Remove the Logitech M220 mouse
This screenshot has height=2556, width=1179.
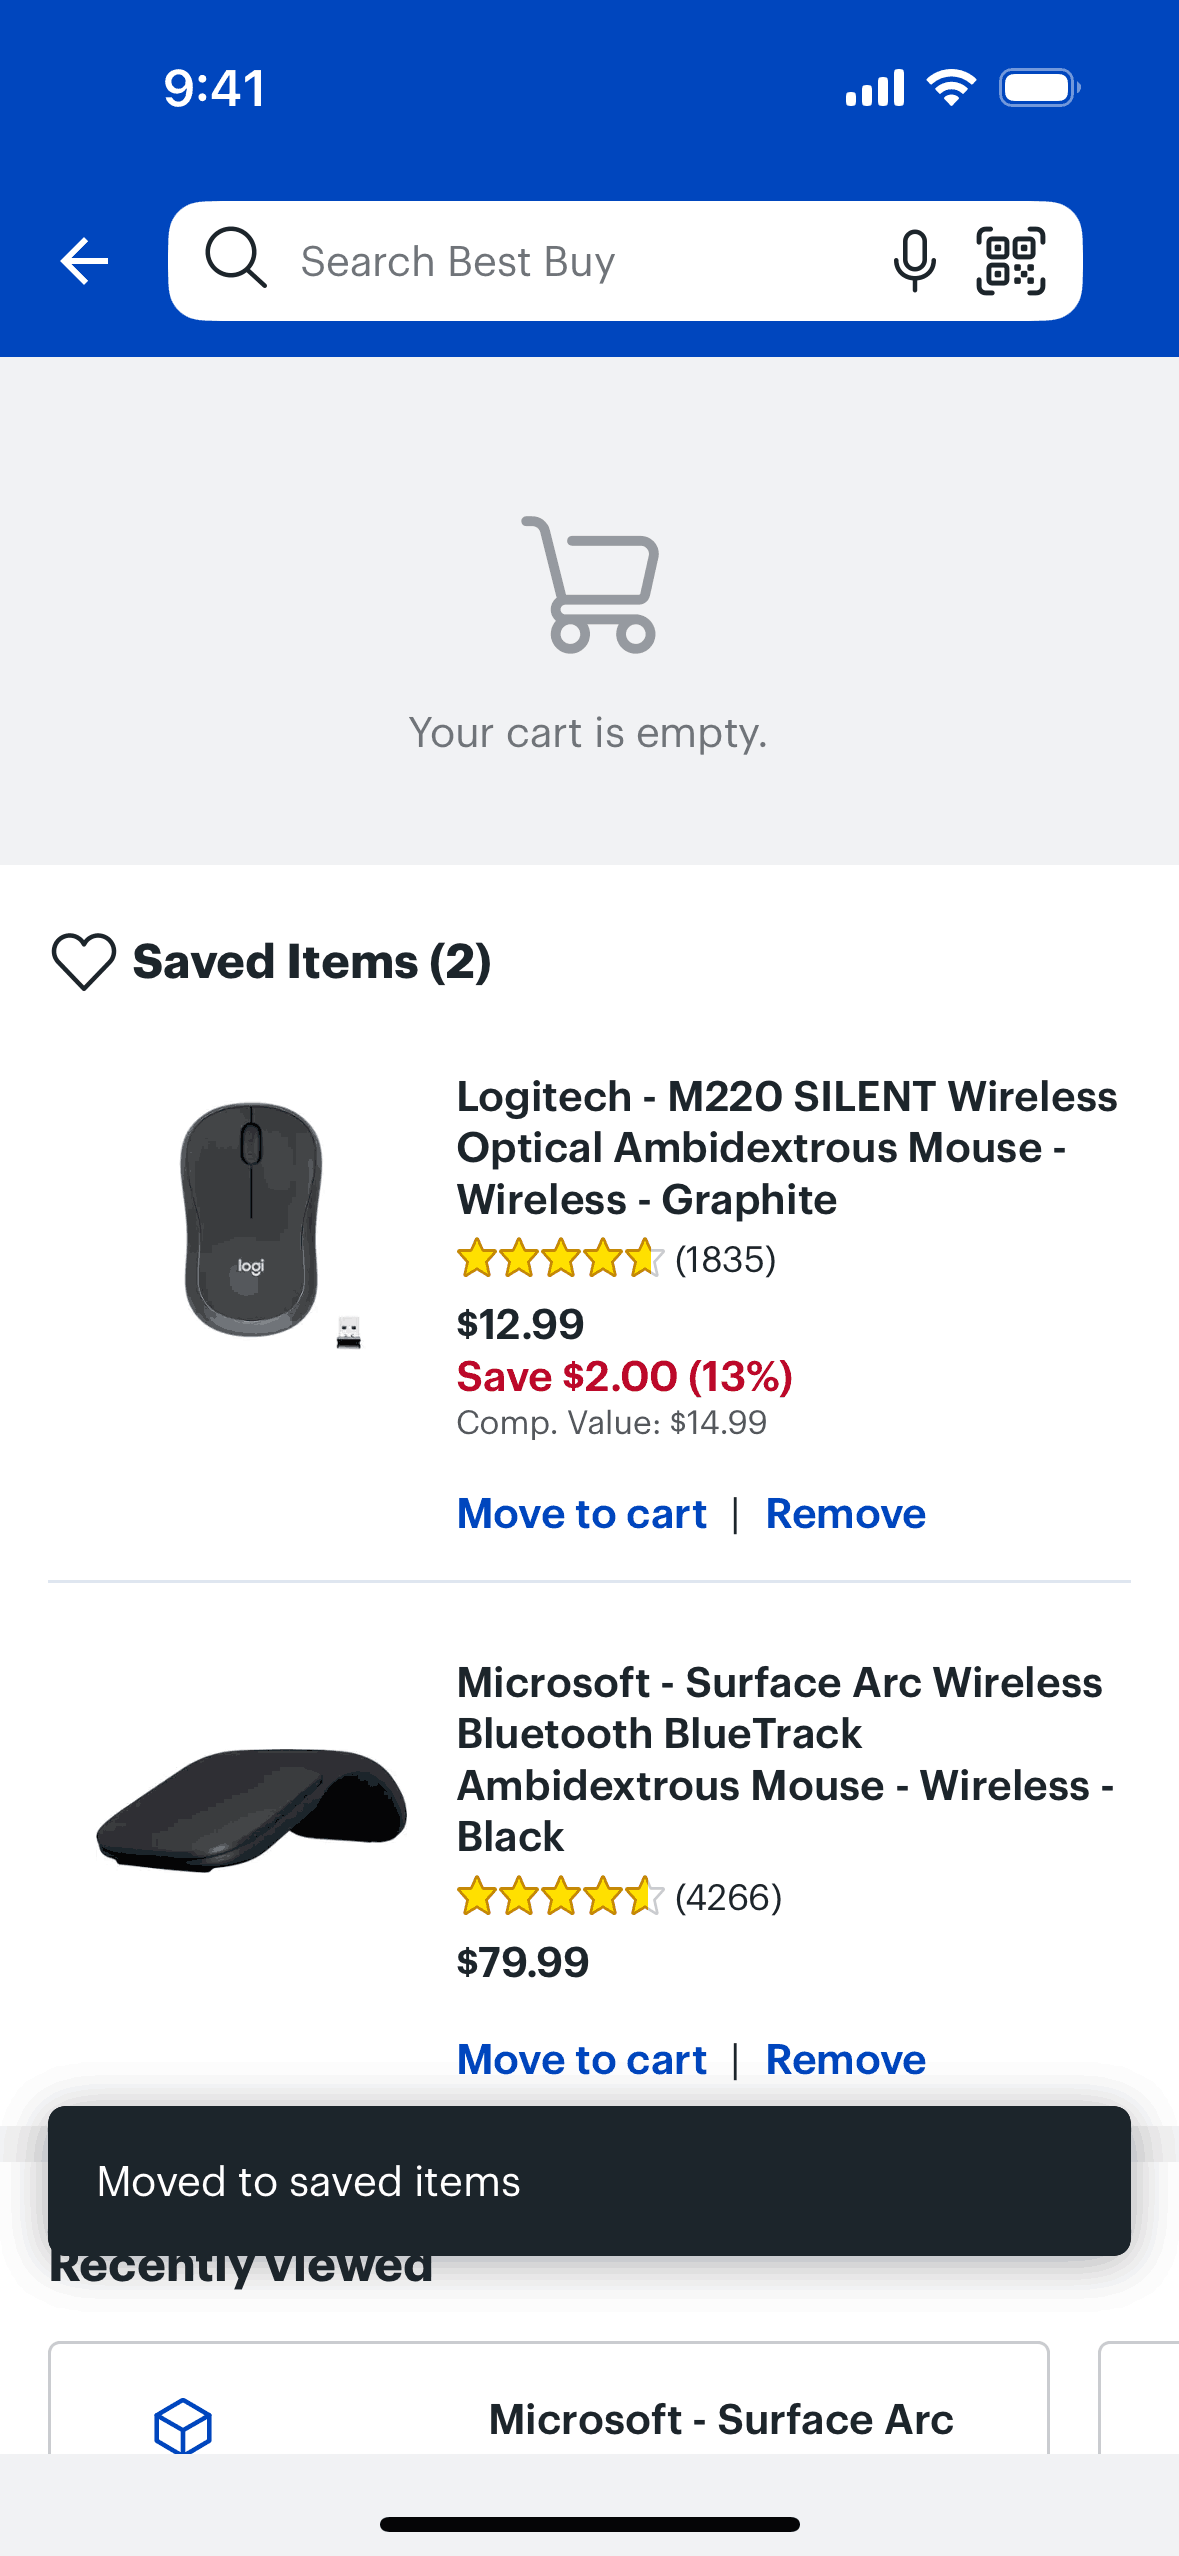(845, 1514)
